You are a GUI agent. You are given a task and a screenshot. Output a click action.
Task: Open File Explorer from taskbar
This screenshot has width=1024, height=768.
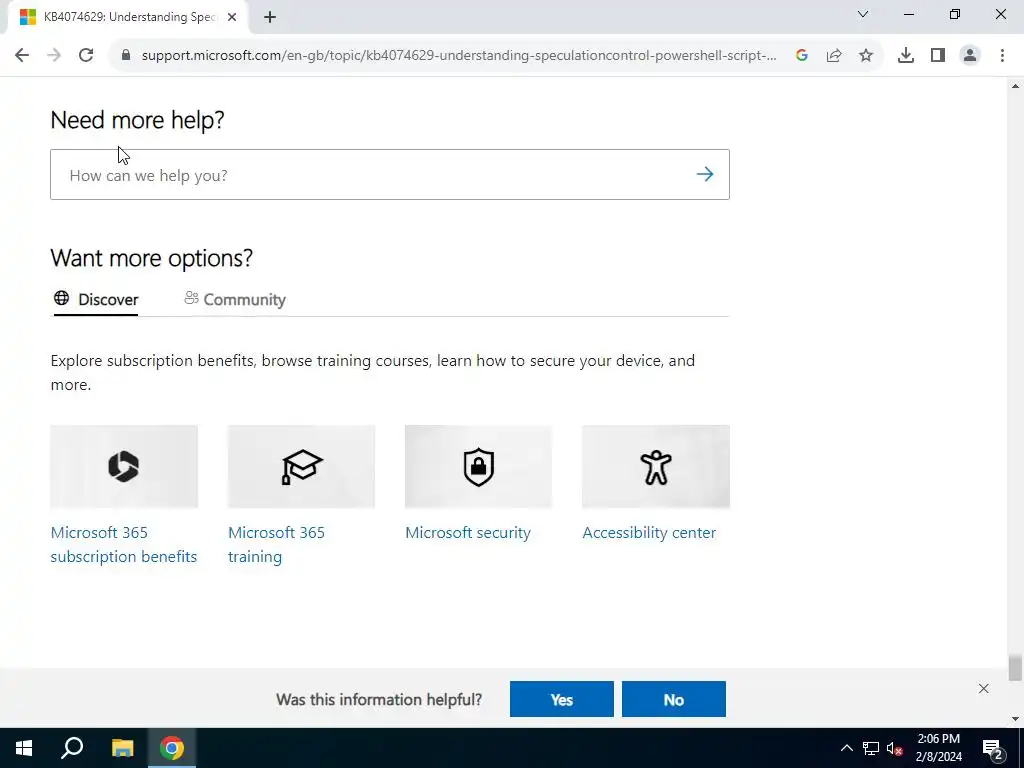click(x=122, y=748)
